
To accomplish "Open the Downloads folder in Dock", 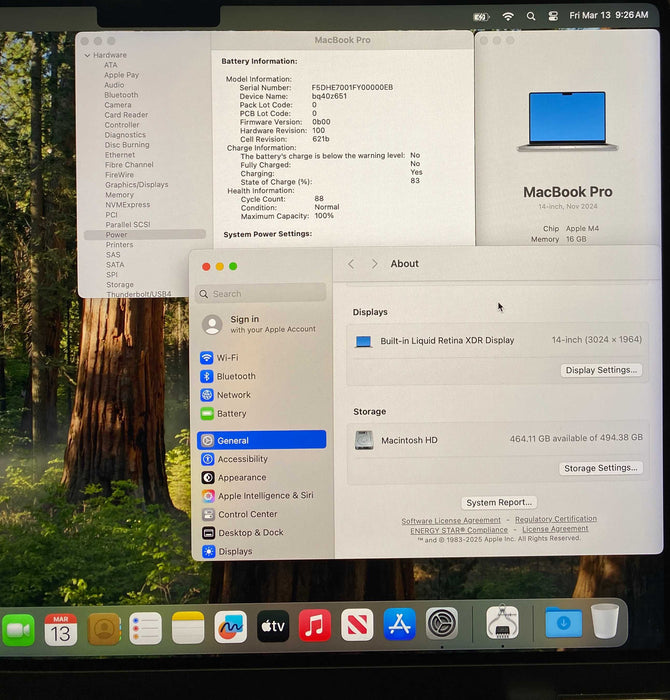I will click(x=563, y=621).
